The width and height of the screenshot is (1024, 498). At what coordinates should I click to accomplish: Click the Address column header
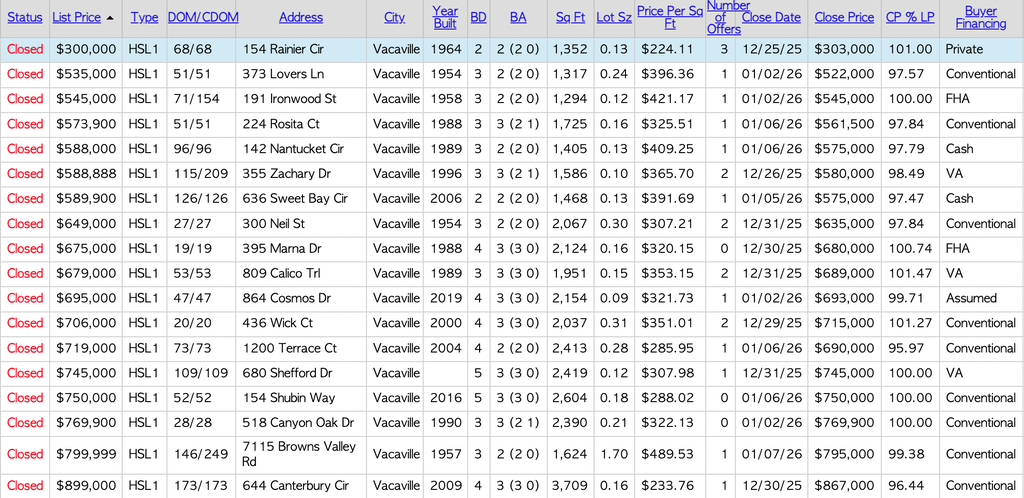click(x=301, y=18)
